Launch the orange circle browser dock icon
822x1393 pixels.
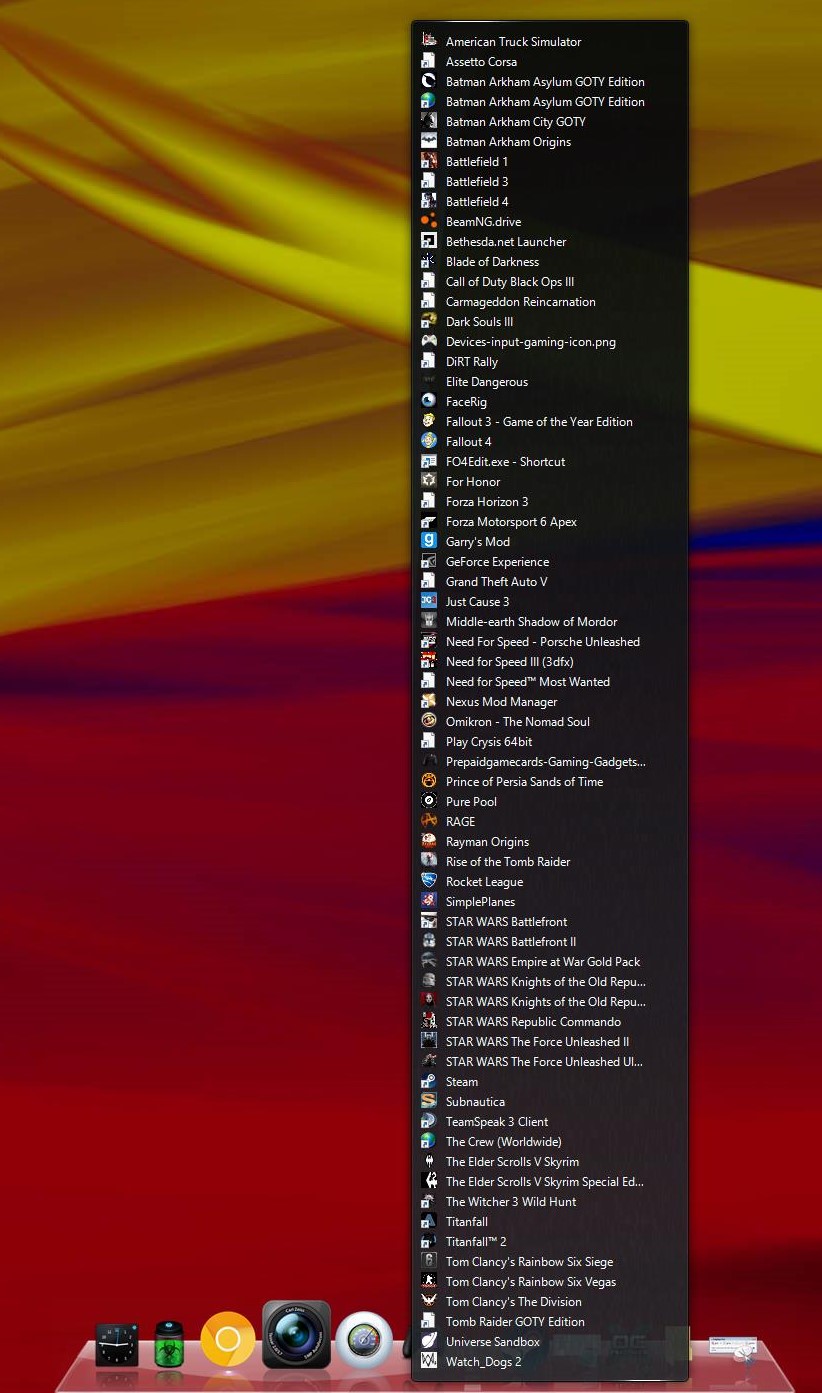tap(228, 1339)
